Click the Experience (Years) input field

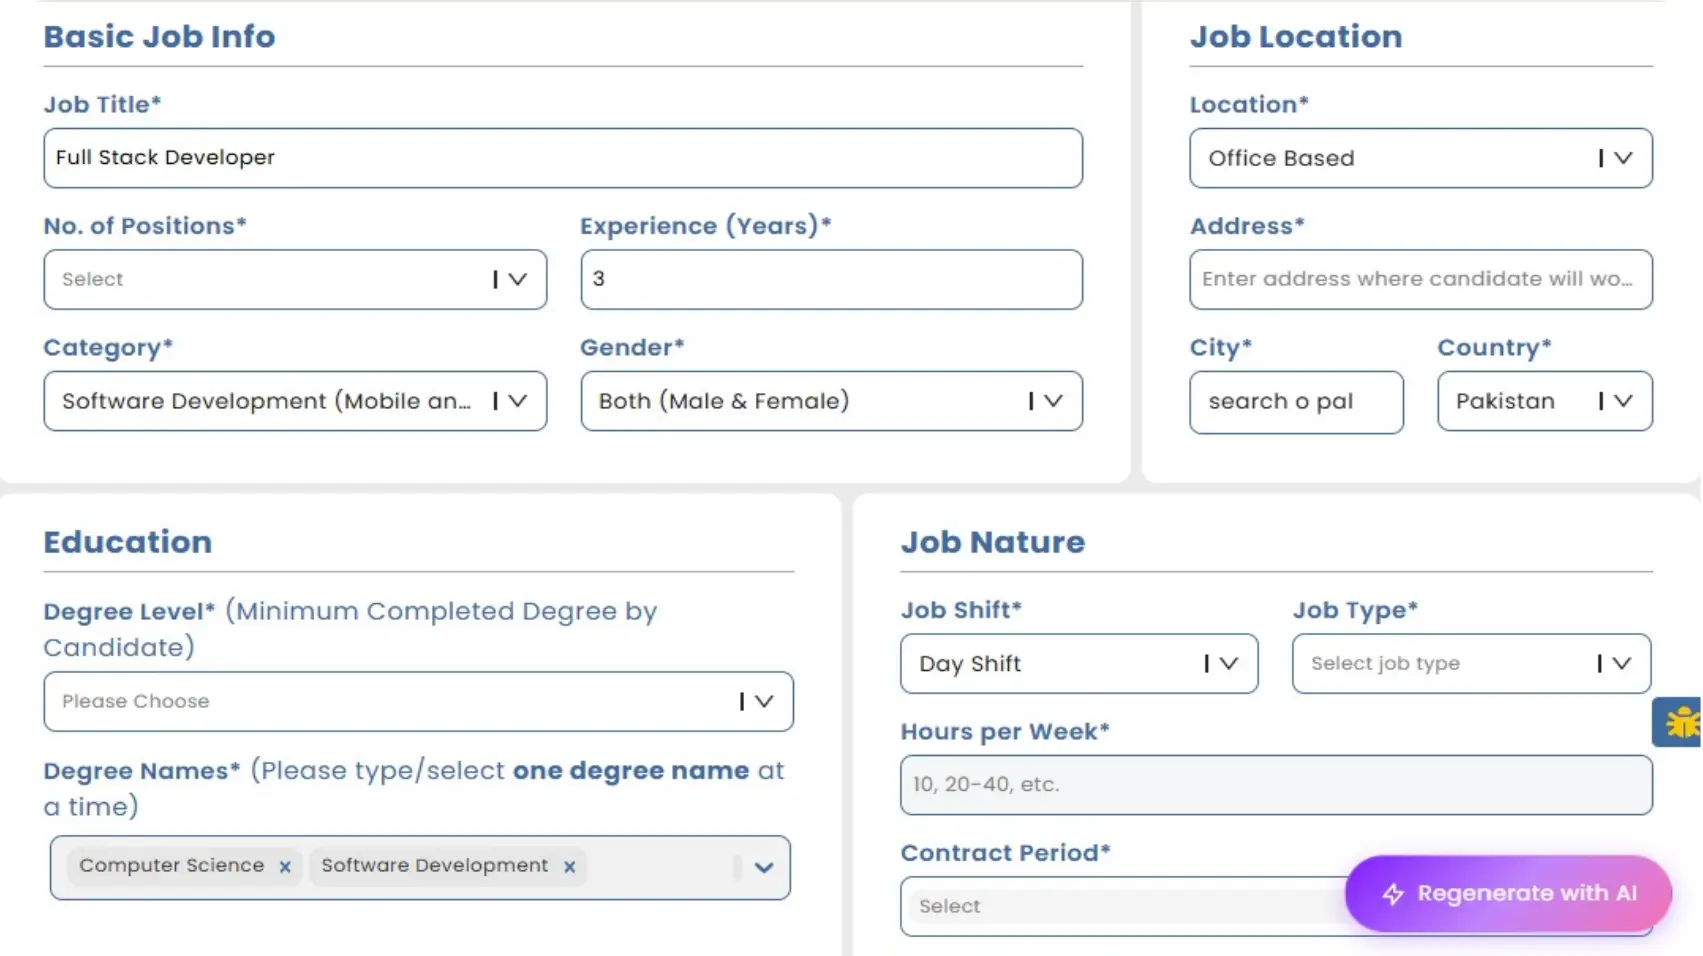pos(831,280)
